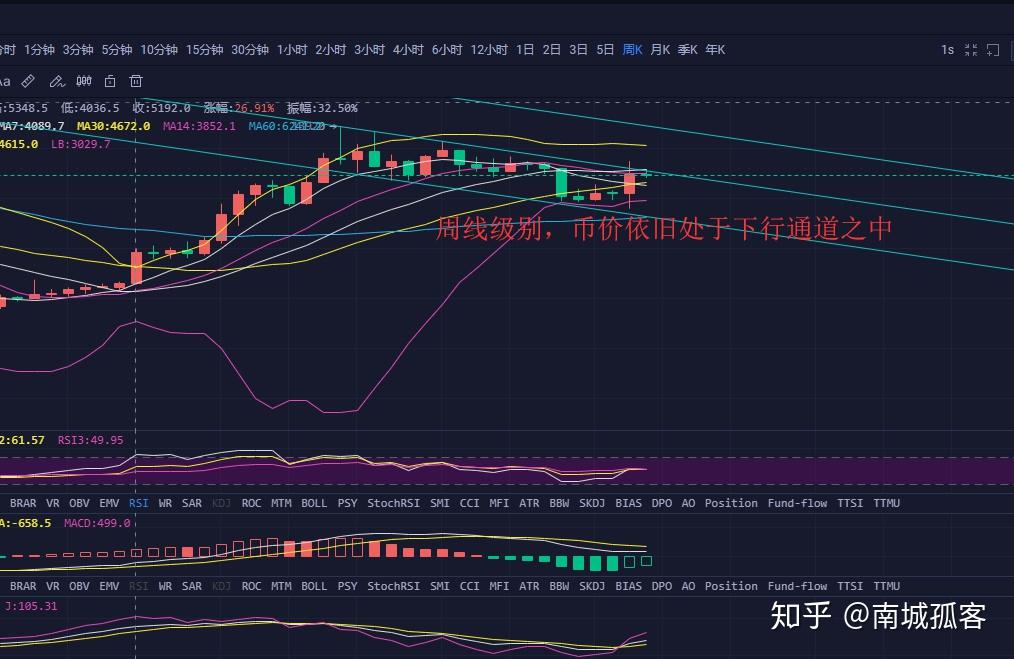This screenshot has width=1014, height=659.
Task: Select BOLL in row beneath RSI pane
Action: coord(314,503)
